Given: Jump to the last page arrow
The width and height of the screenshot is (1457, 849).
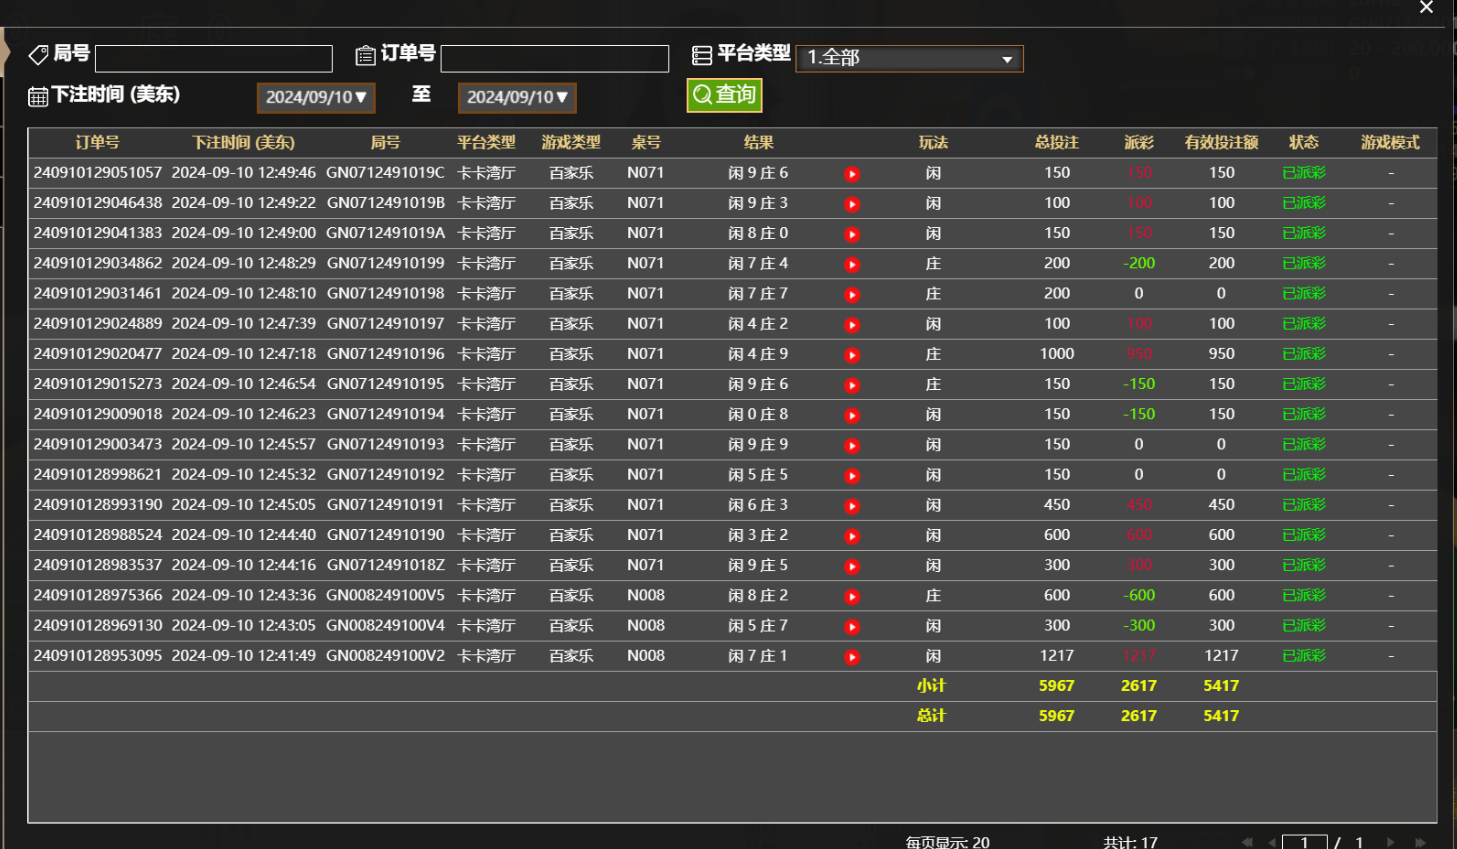Looking at the screenshot, I should 1420,842.
